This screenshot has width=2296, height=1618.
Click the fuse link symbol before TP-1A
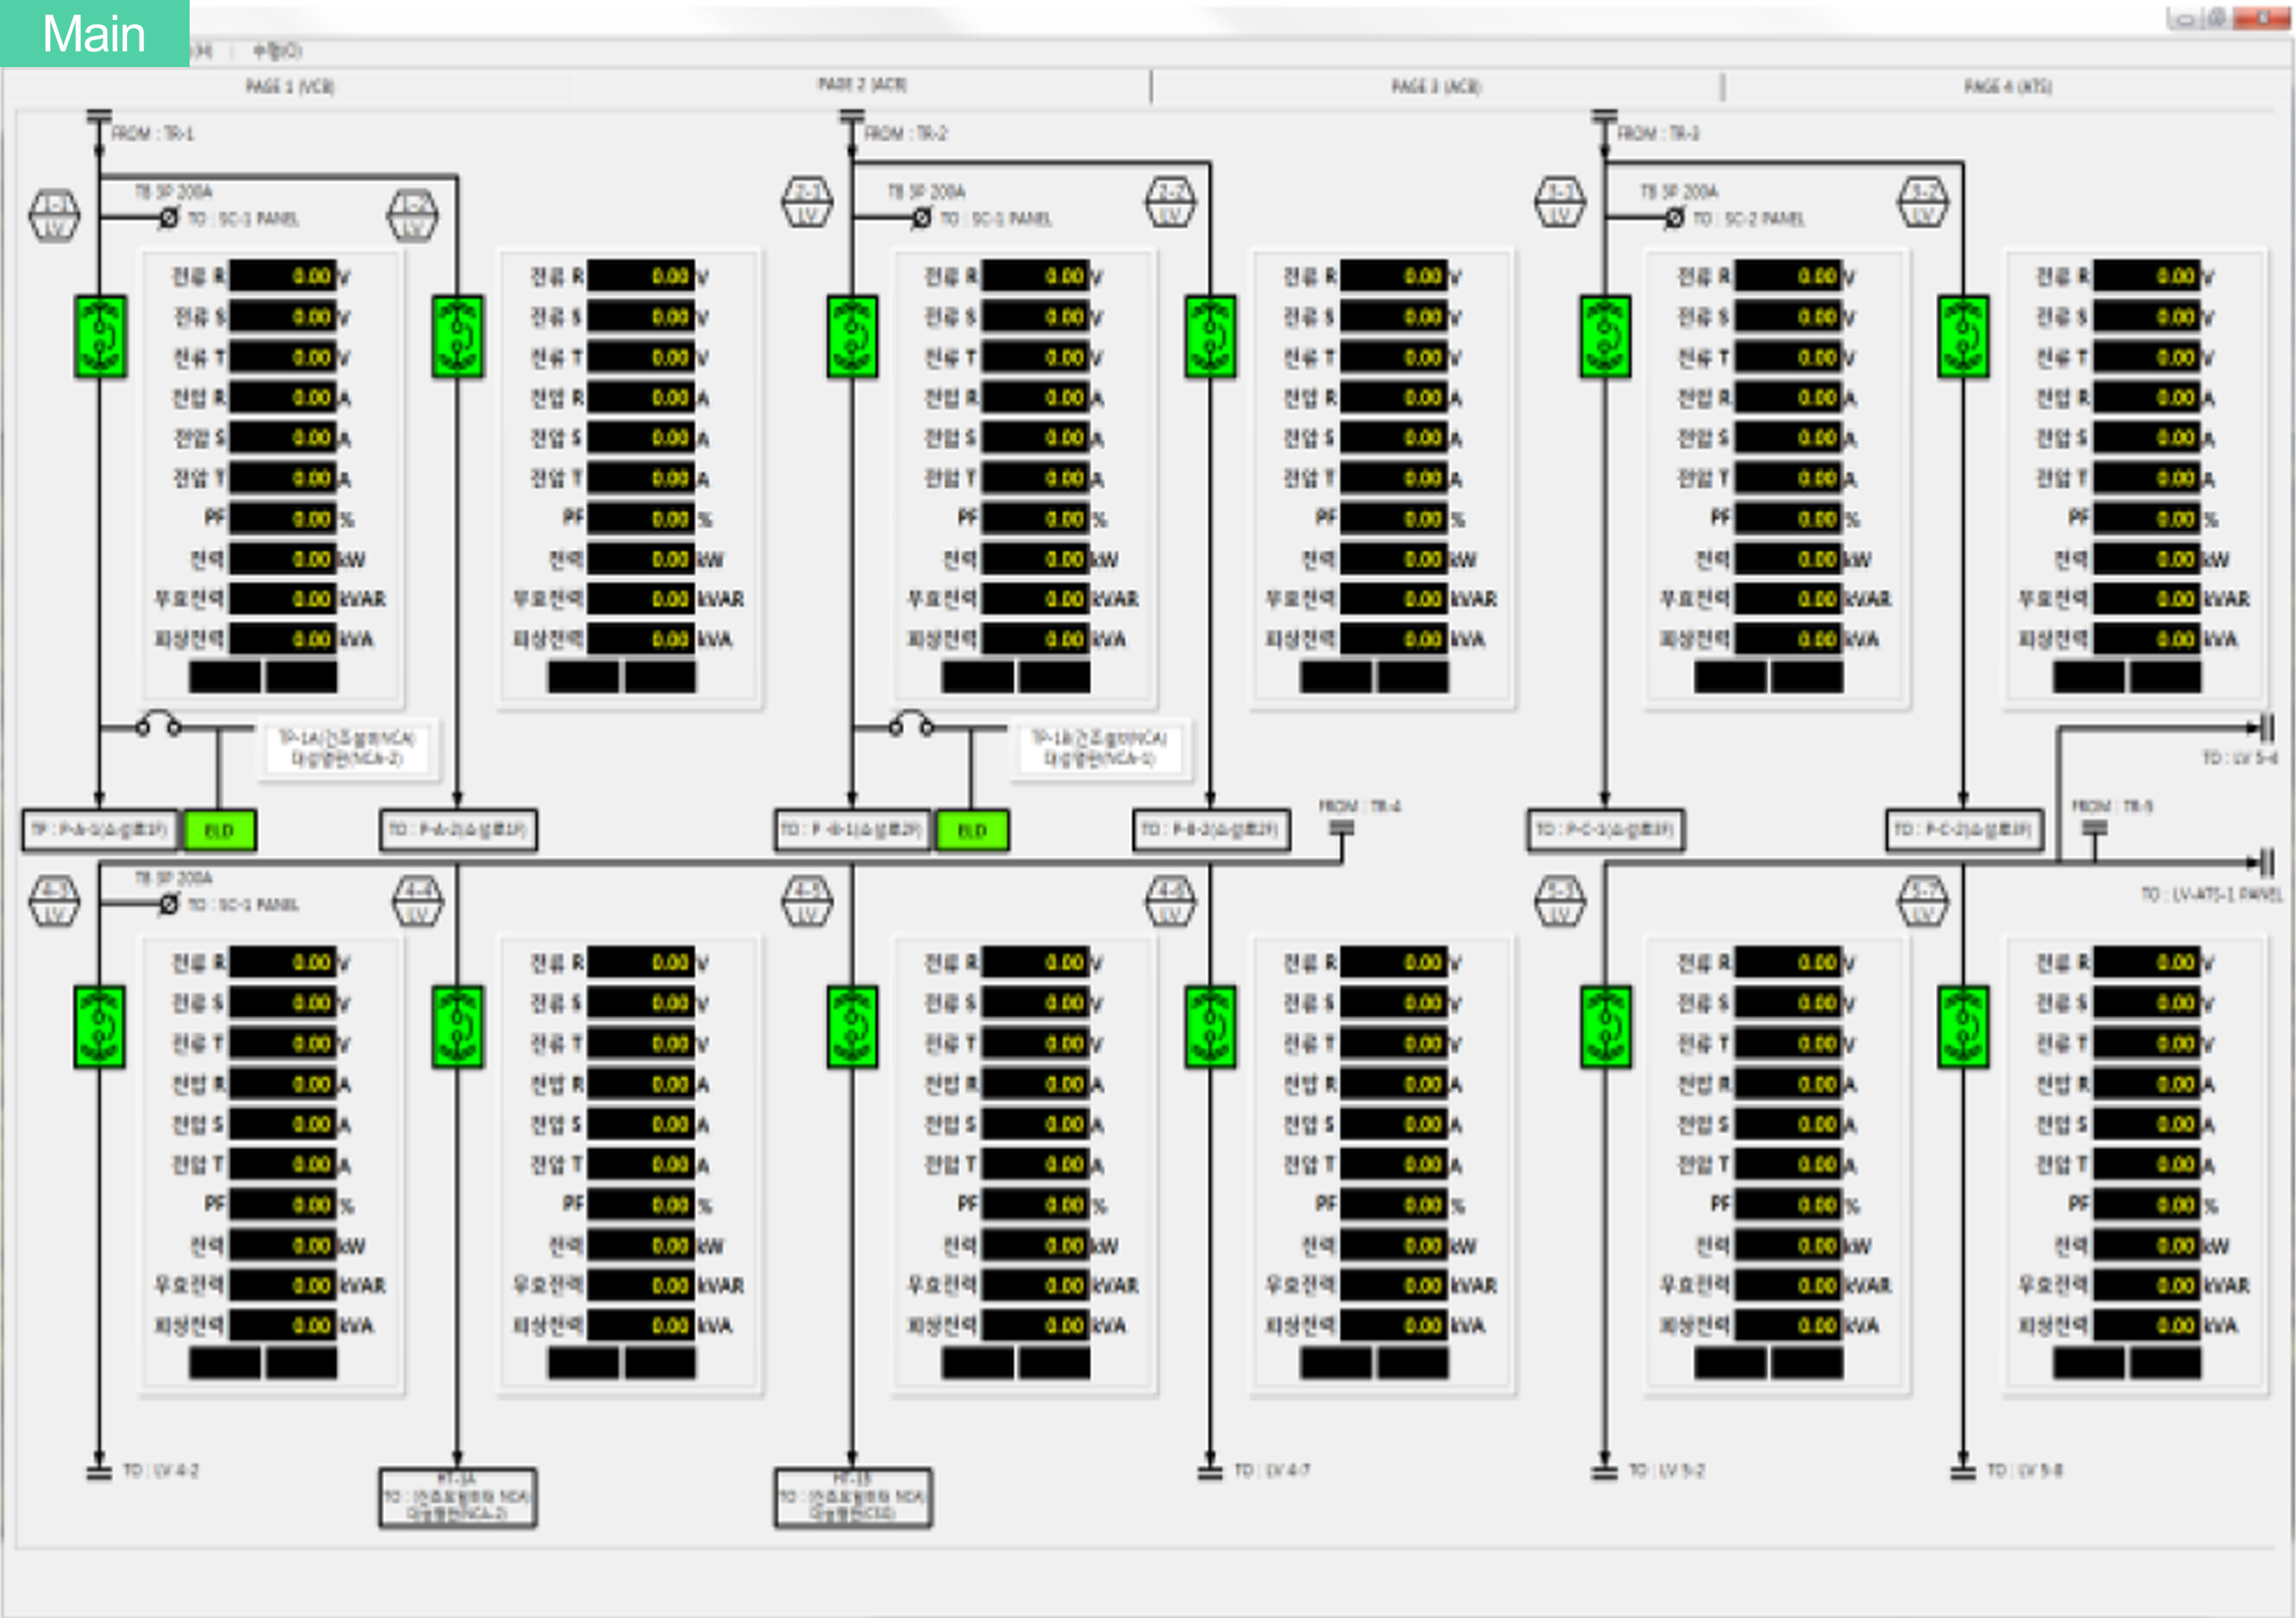click(x=158, y=723)
